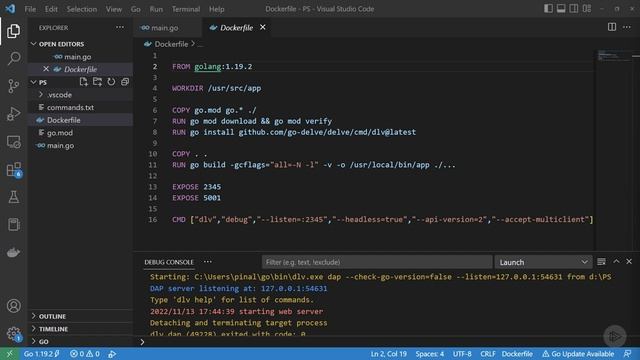The image size is (640, 360).
Task: Click Ln 2, Col 19 cursor position
Action: (x=389, y=353)
